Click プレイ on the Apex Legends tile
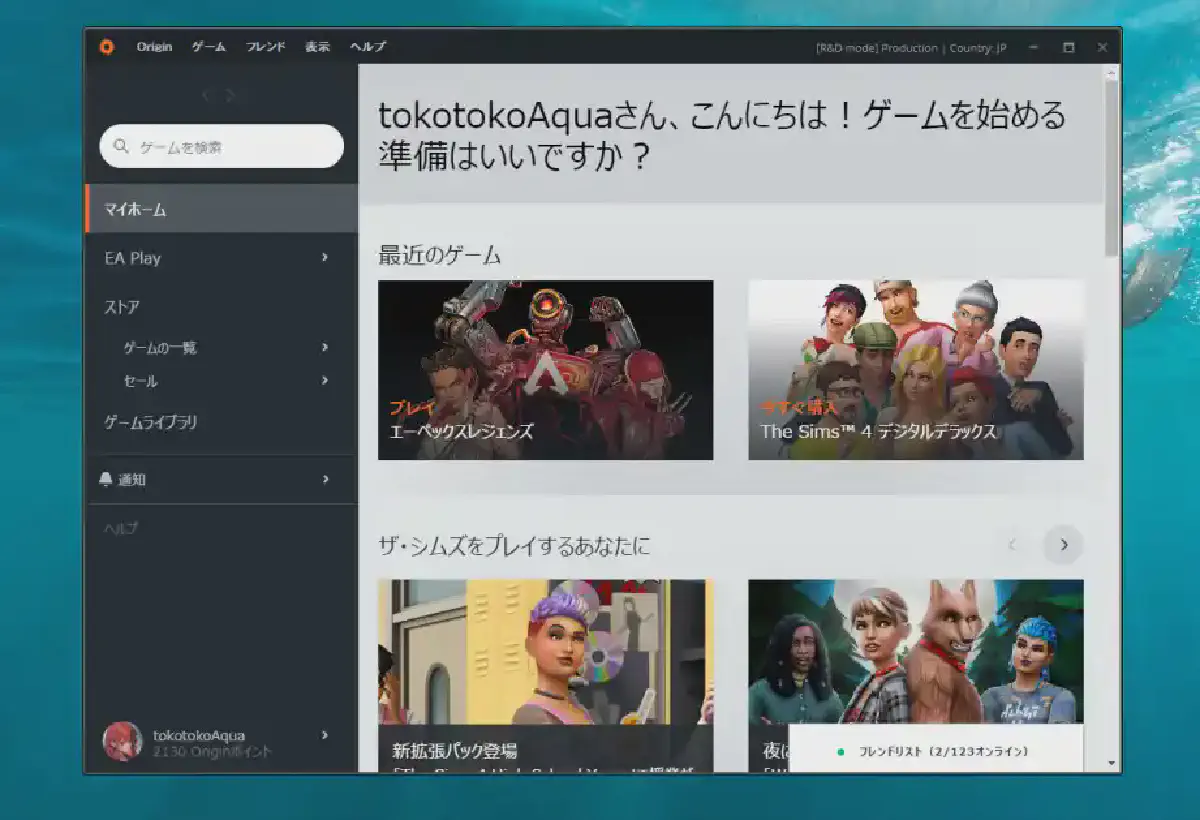 [x=412, y=407]
